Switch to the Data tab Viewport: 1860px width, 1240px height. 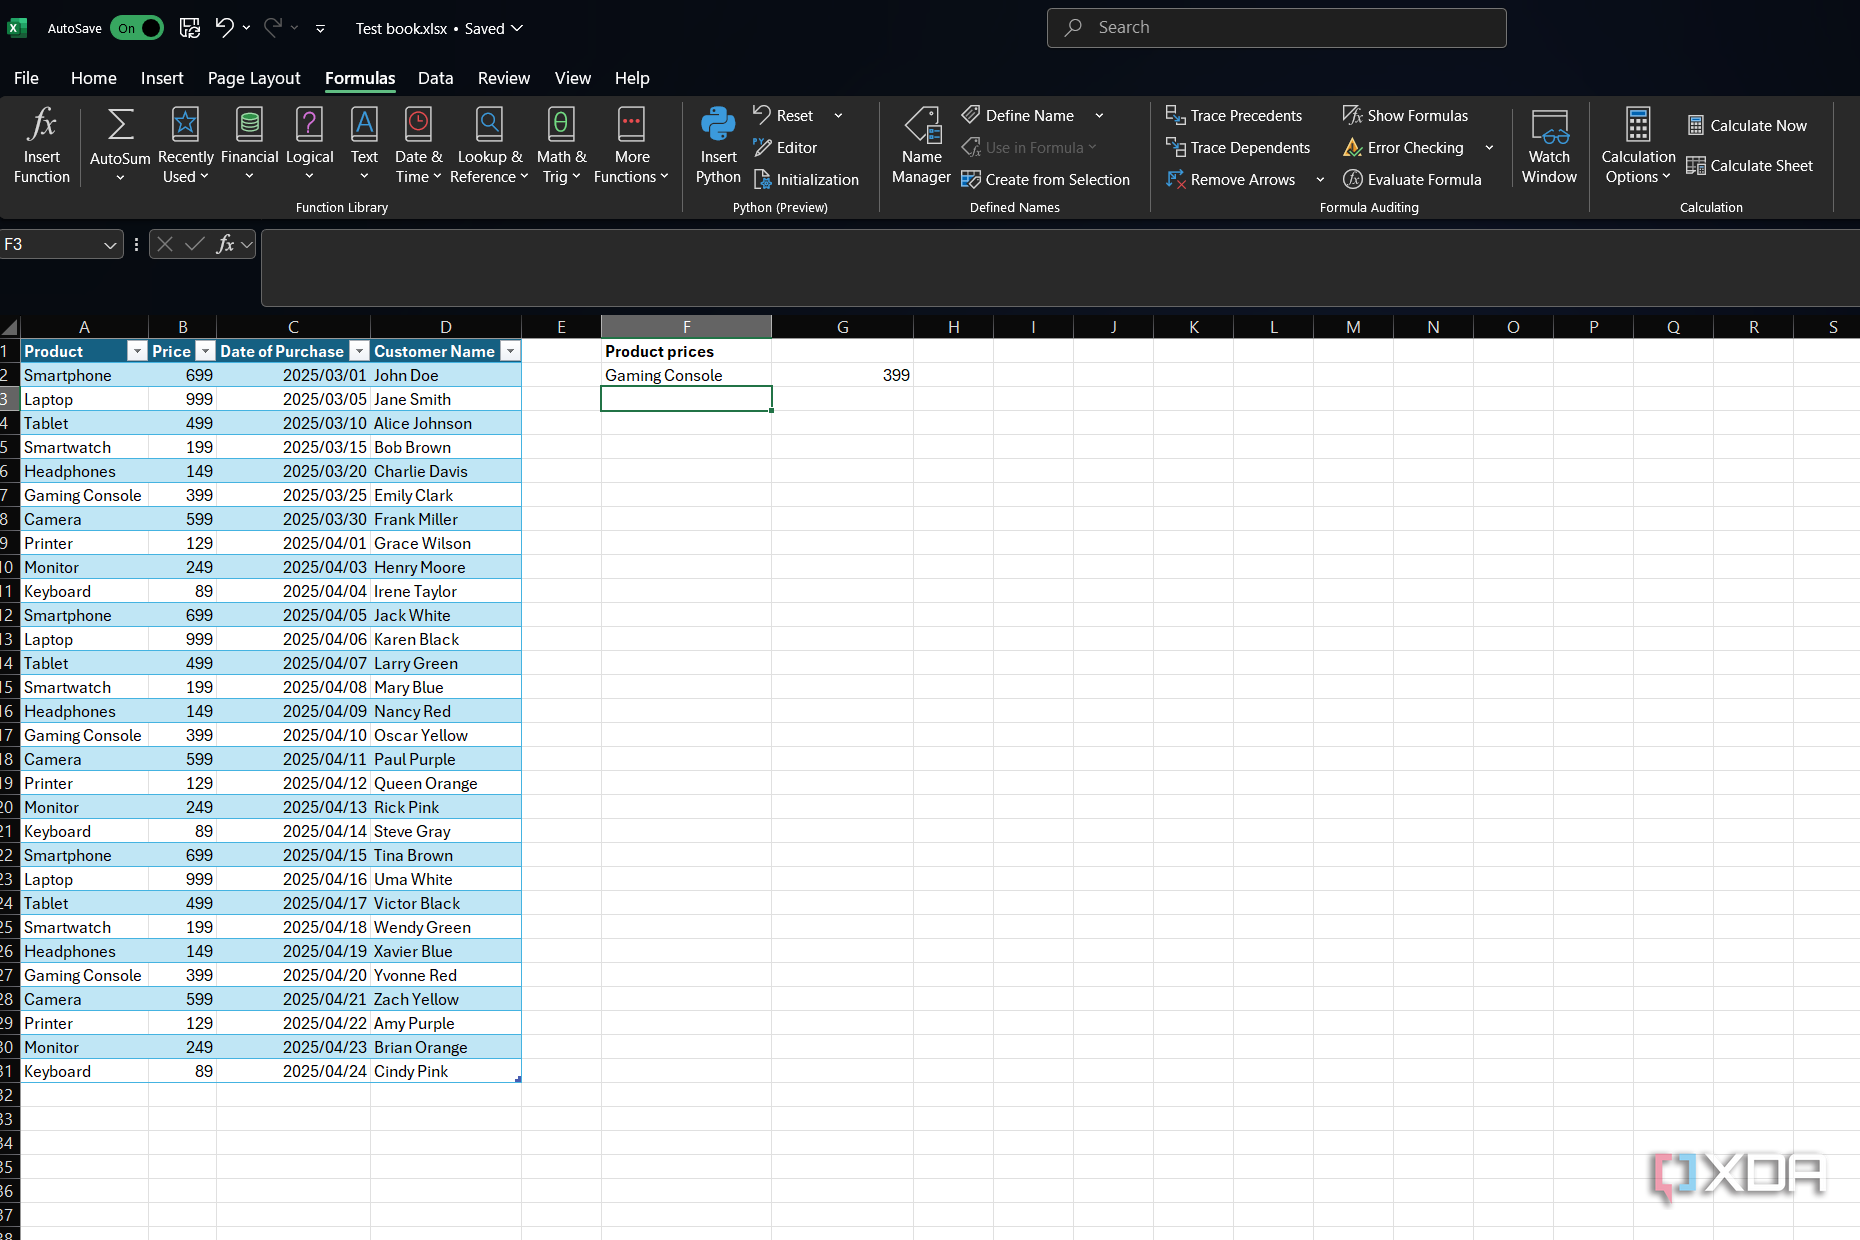coord(435,78)
